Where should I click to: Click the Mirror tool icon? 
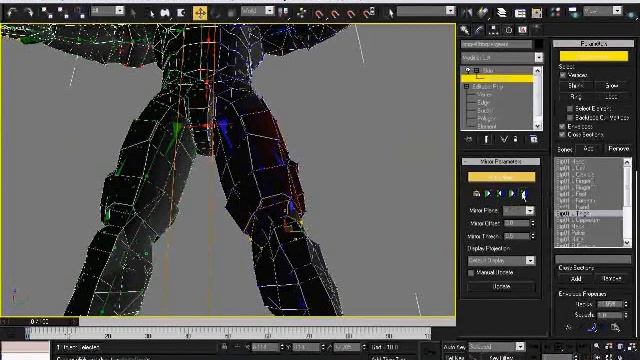(x=467, y=13)
